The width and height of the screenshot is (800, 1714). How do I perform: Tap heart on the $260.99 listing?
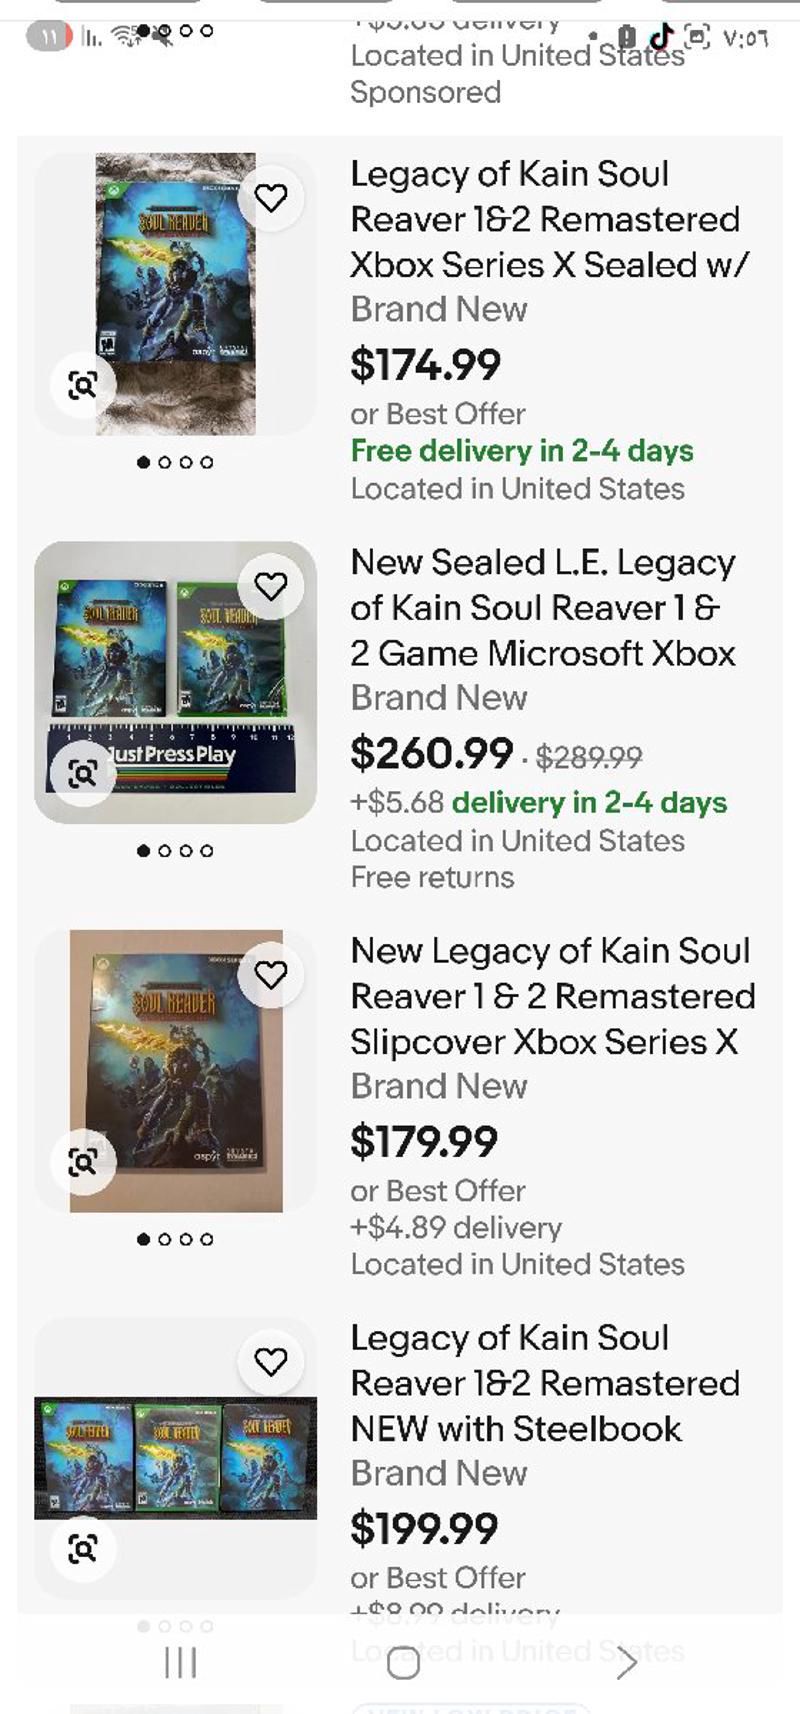pyautogui.click(x=271, y=586)
